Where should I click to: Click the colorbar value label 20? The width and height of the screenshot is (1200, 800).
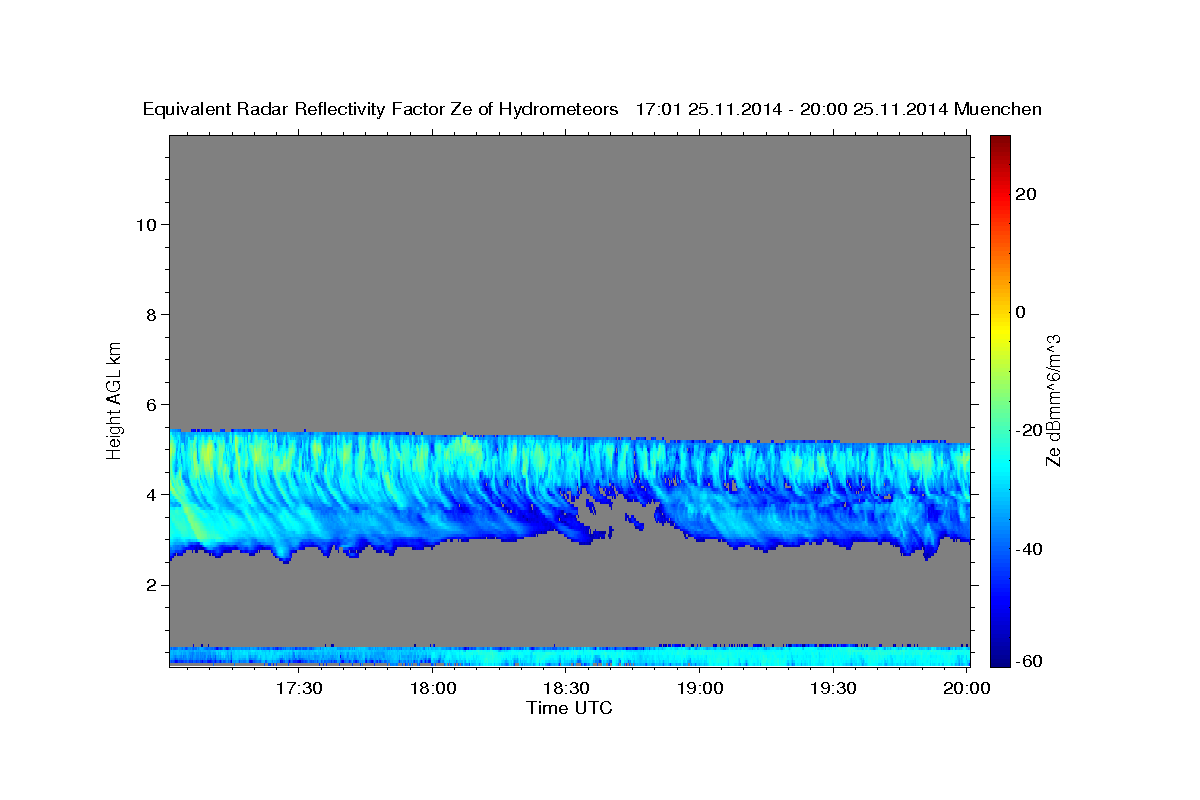click(x=1025, y=194)
